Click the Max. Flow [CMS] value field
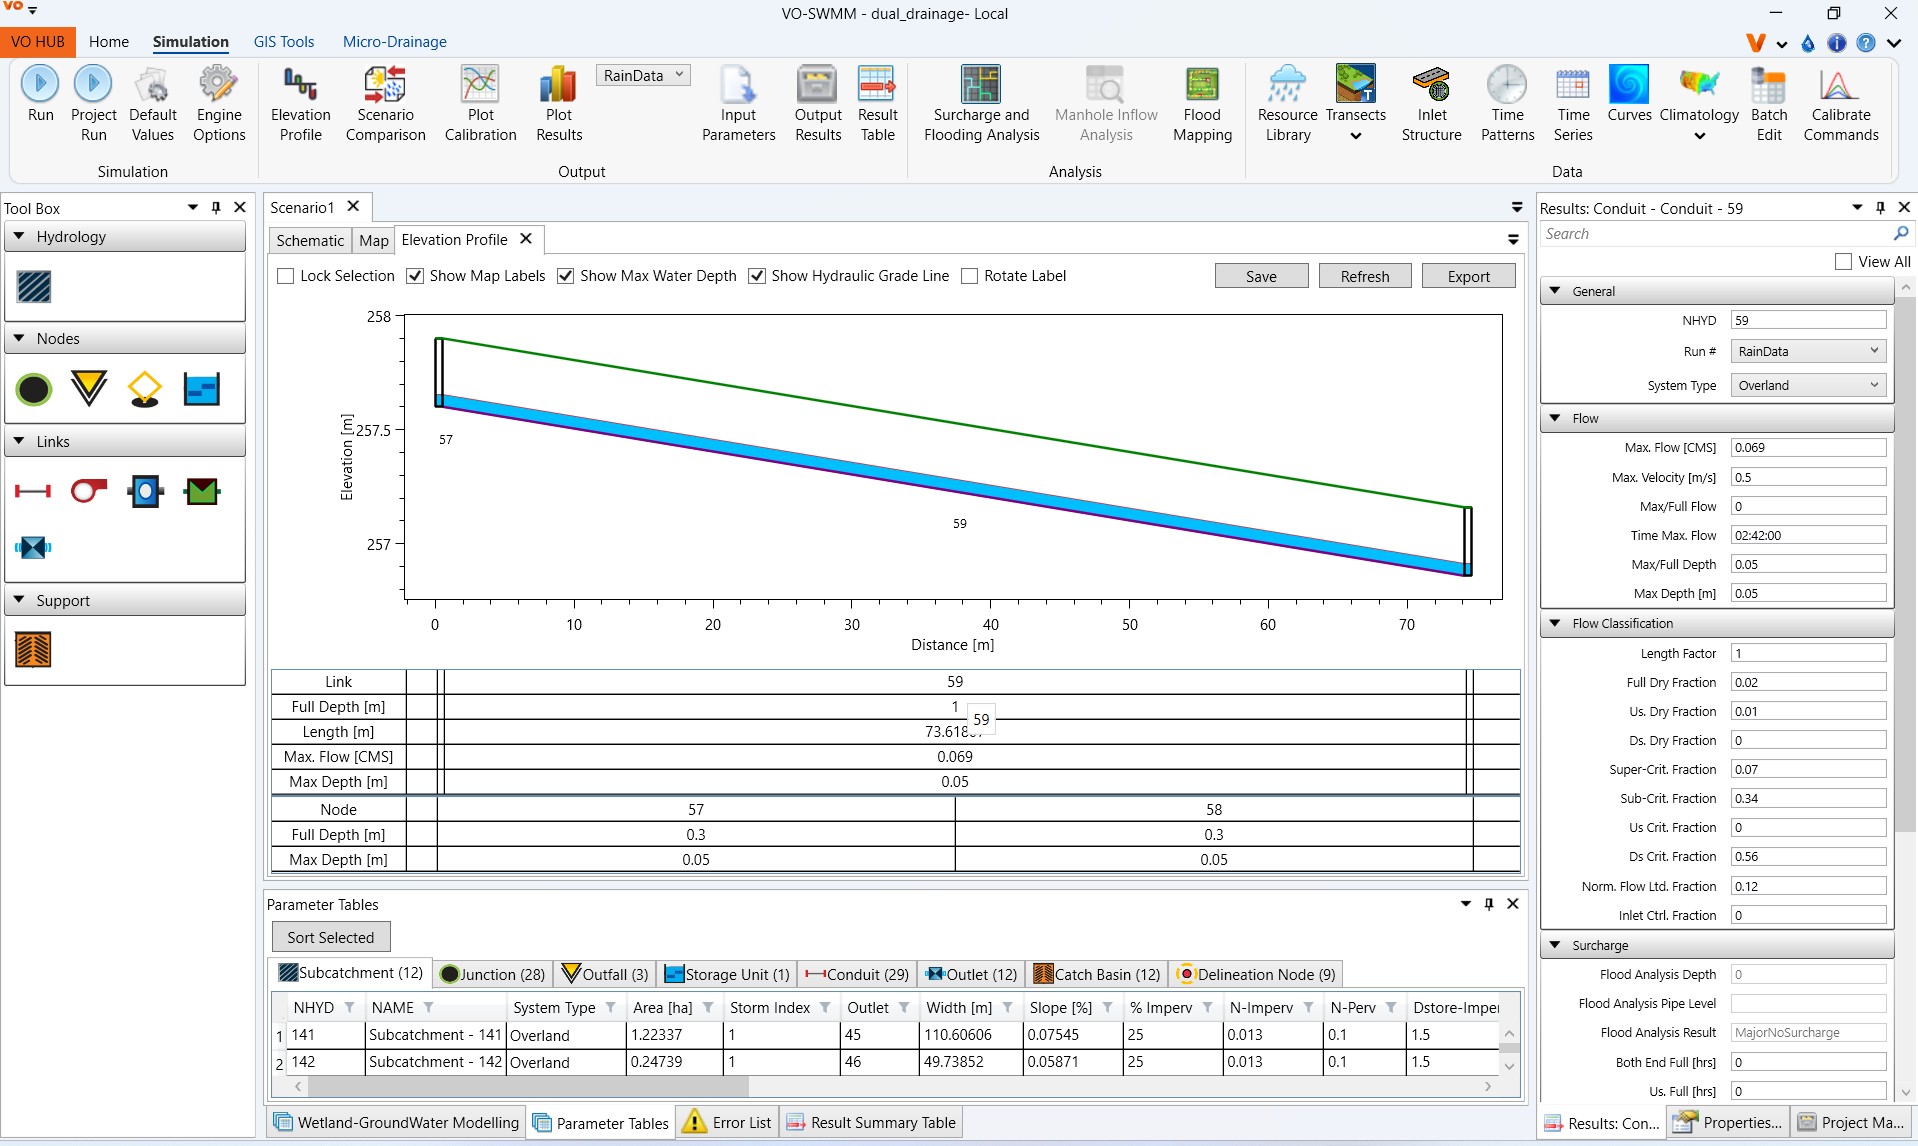1918x1146 pixels. tap(1808, 447)
